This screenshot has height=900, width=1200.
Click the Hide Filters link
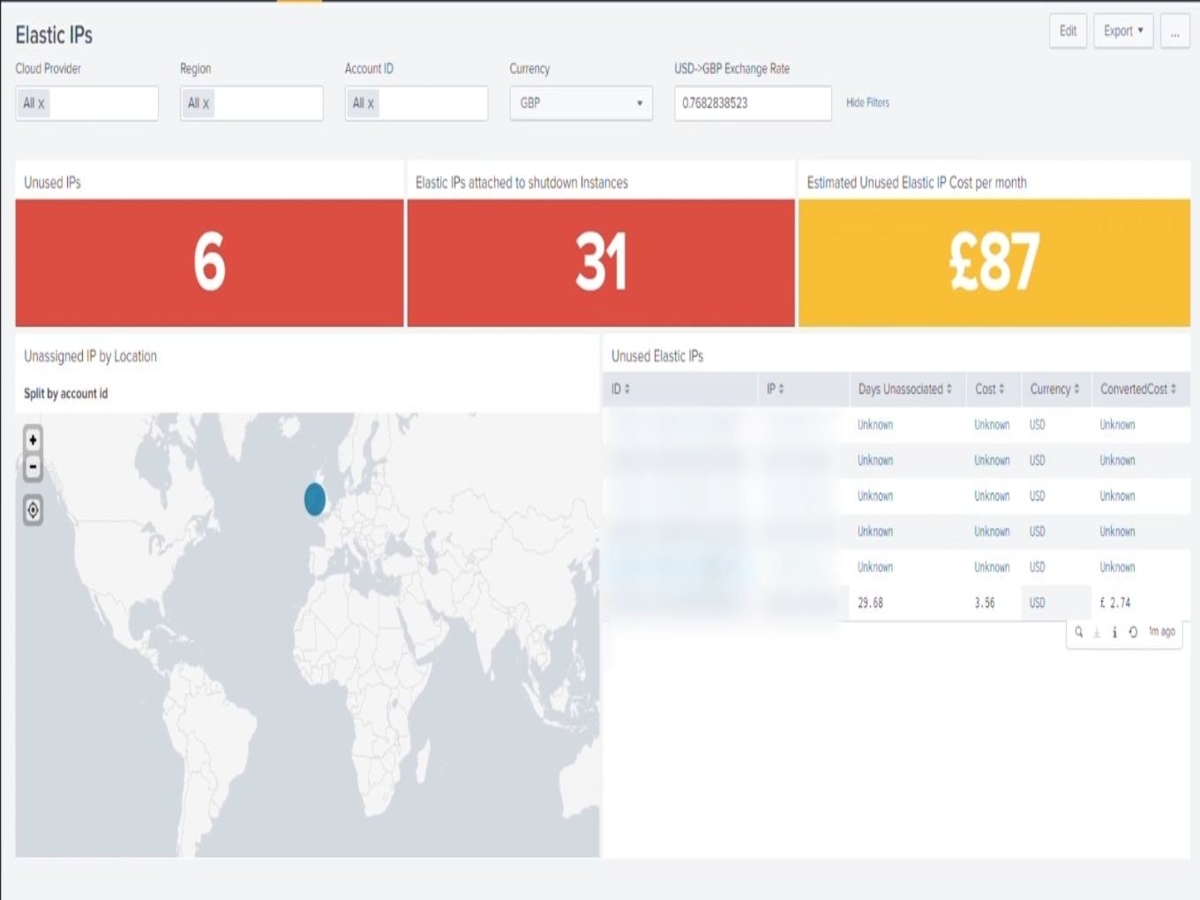868,103
